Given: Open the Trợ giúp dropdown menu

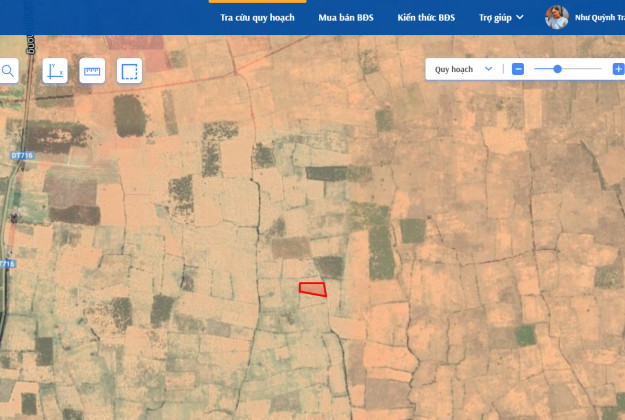Looking at the screenshot, I should coord(501,17).
